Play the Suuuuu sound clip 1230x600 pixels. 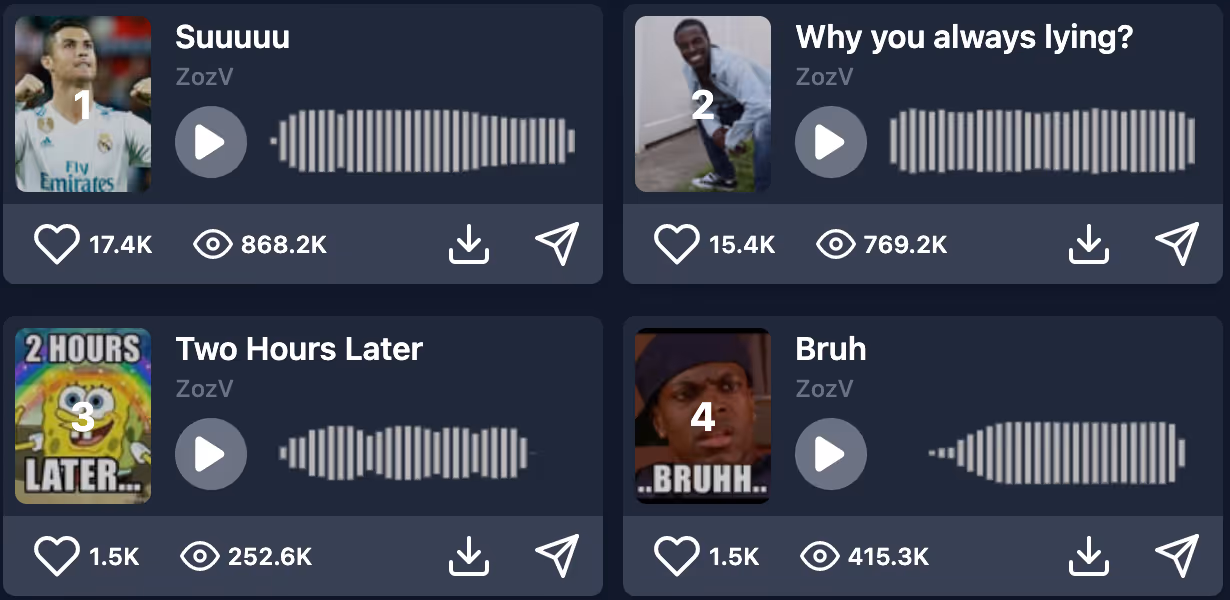click(x=210, y=142)
